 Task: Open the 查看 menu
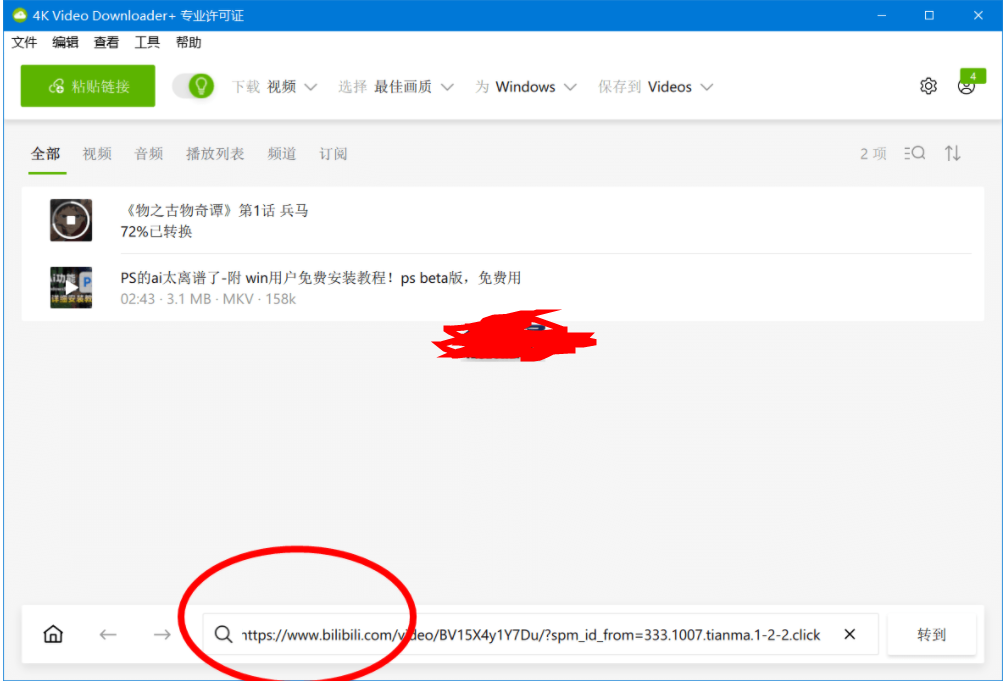pos(106,42)
